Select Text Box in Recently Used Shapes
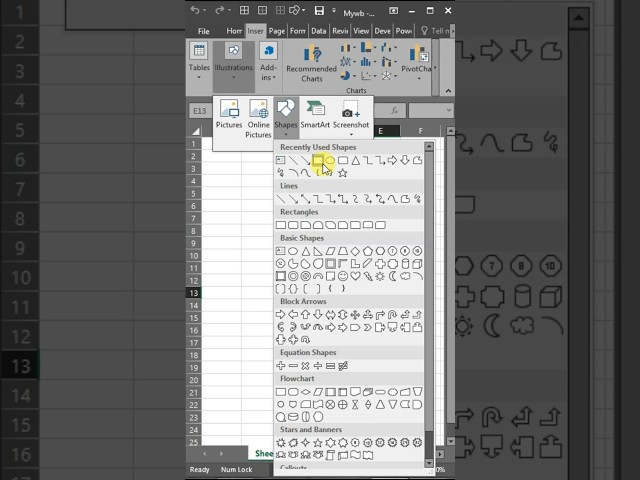The image size is (640, 480). point(280,160)
